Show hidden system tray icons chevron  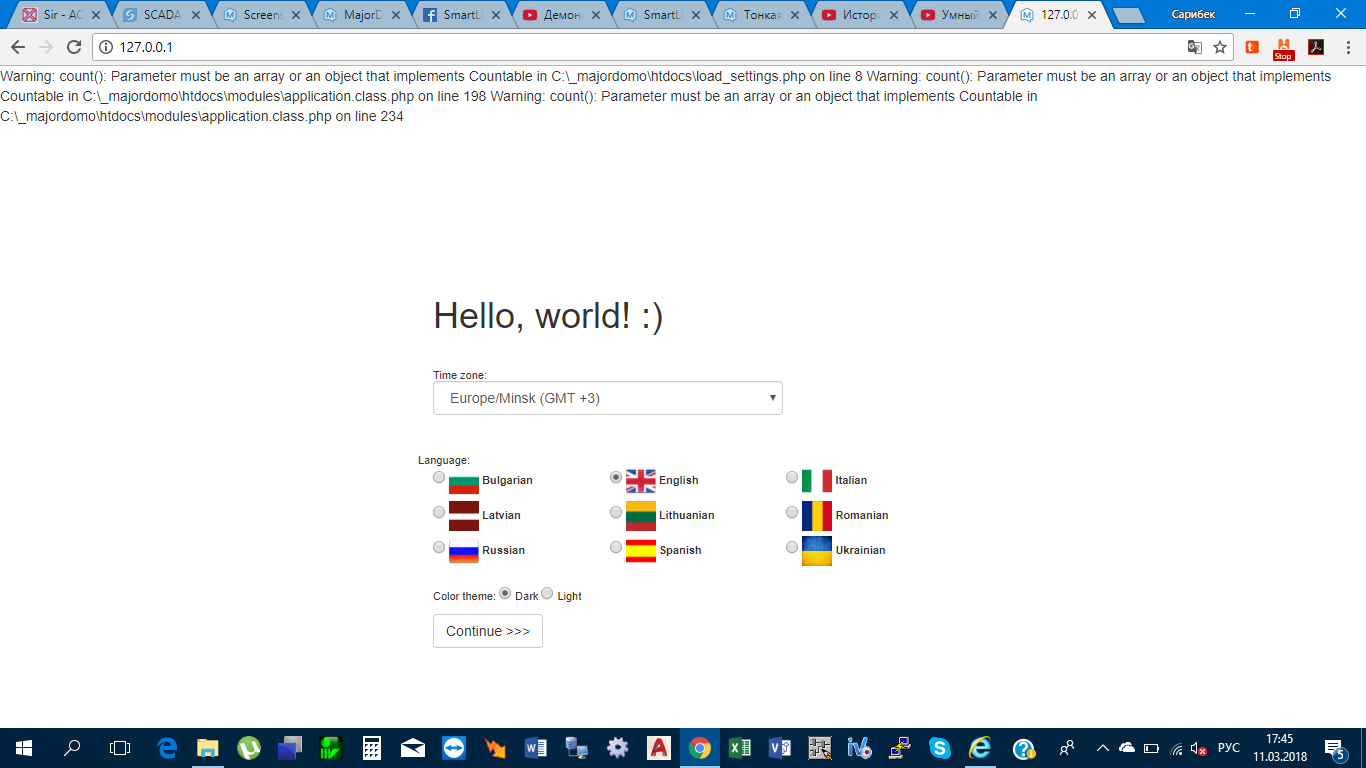[x=1103, y=748]
